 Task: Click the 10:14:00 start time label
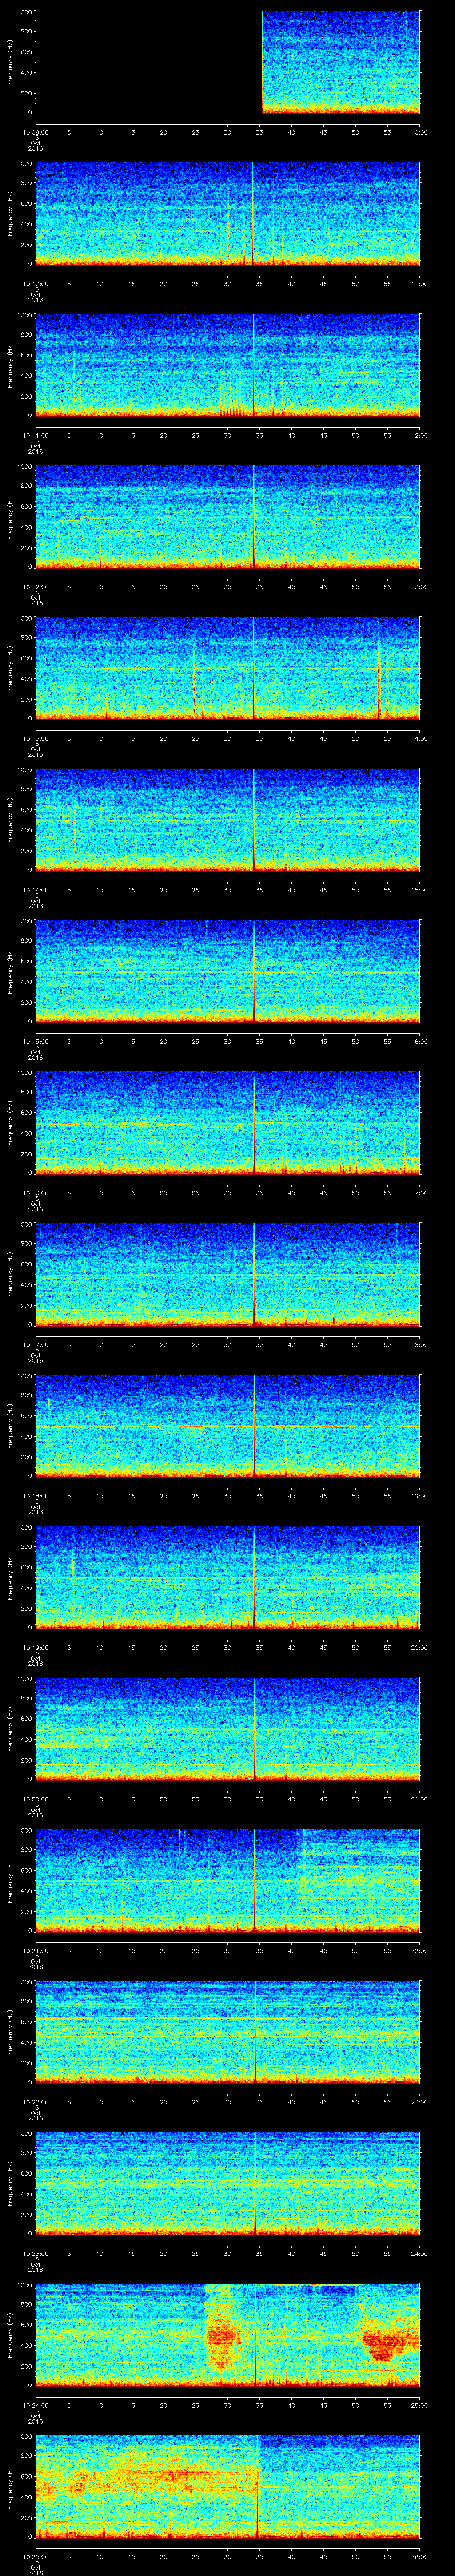tap(36, 890)
